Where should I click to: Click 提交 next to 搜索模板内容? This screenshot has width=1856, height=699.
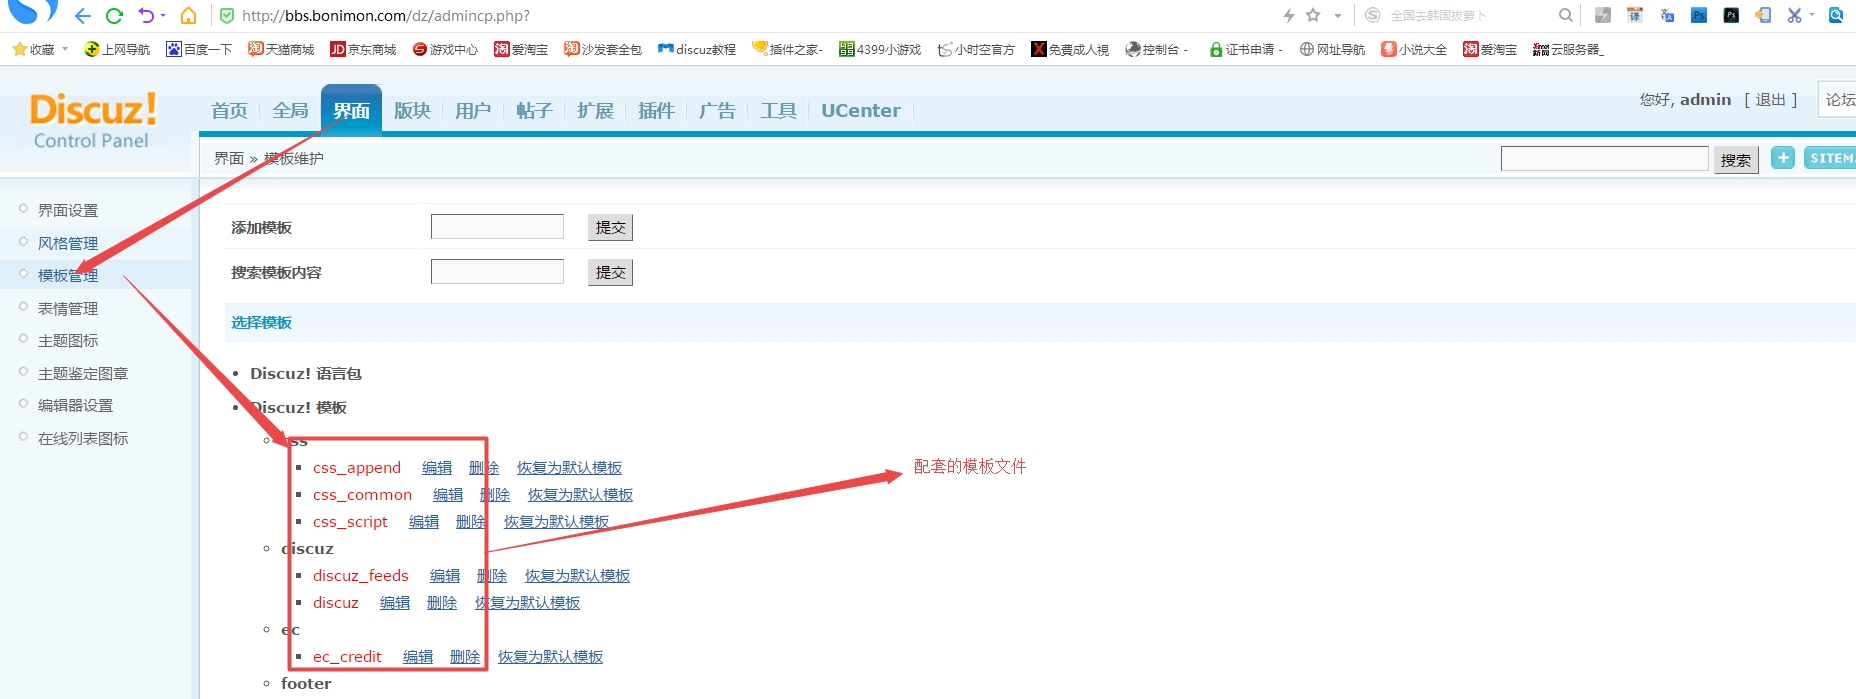pyautogui.click(x=610, y=272)
